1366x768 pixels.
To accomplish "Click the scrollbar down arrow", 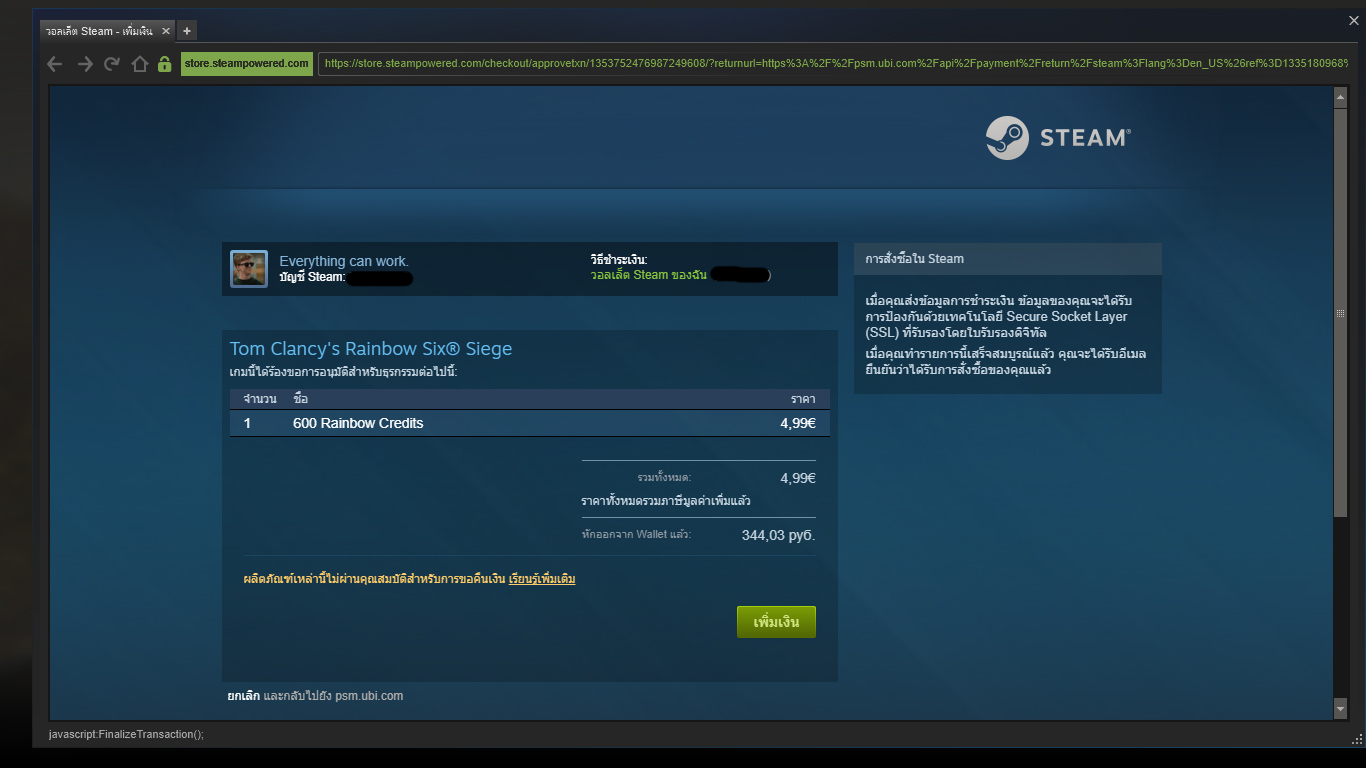I will [x=1341, y=709].
